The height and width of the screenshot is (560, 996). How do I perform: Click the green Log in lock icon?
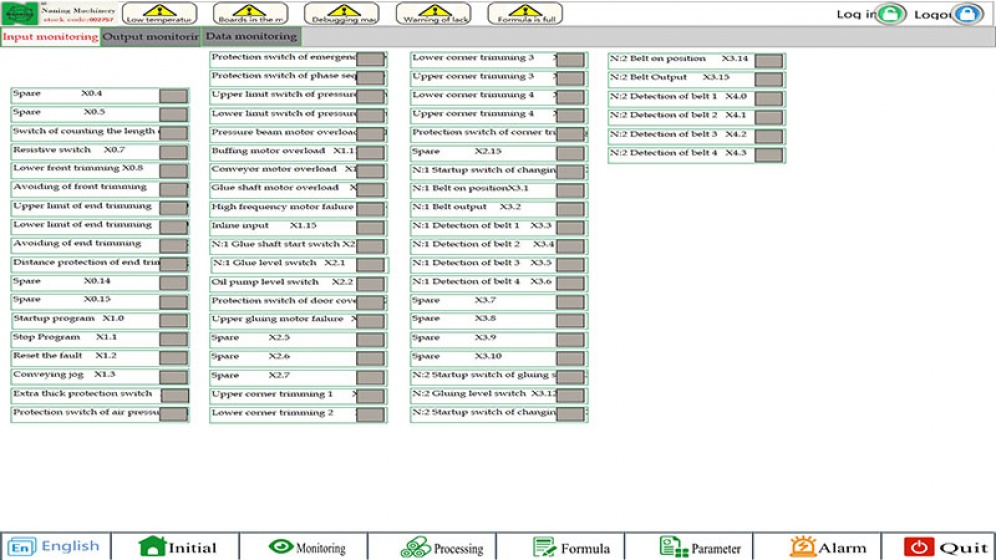click(x=892, y=14)
